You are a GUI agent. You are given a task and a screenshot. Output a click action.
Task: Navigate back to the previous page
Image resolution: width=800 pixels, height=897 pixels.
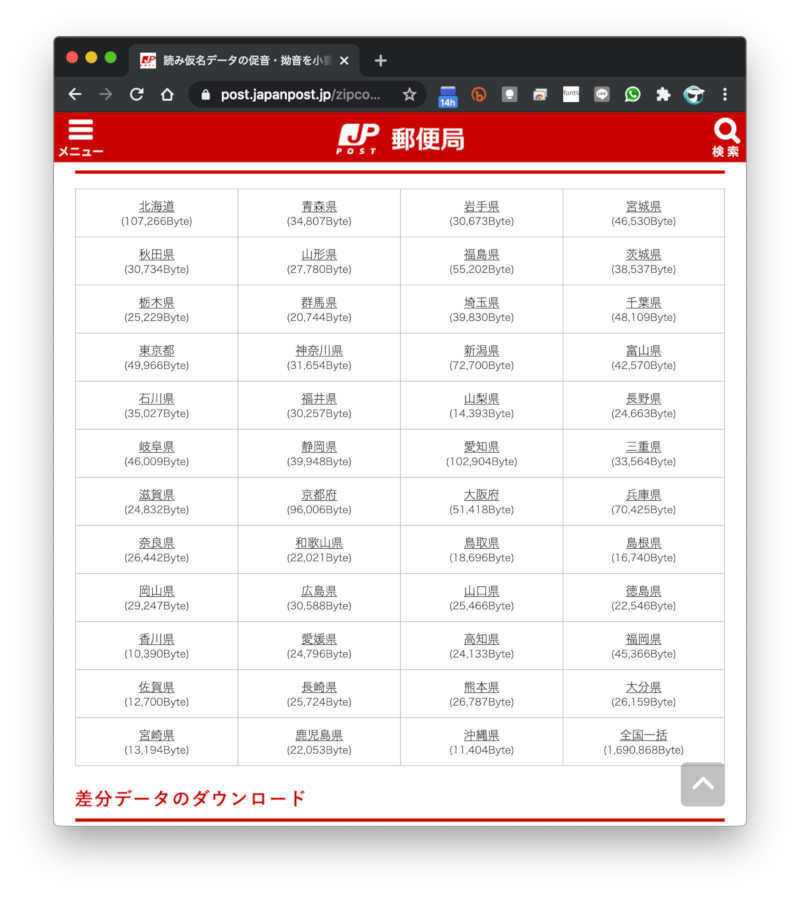[75, 95]
